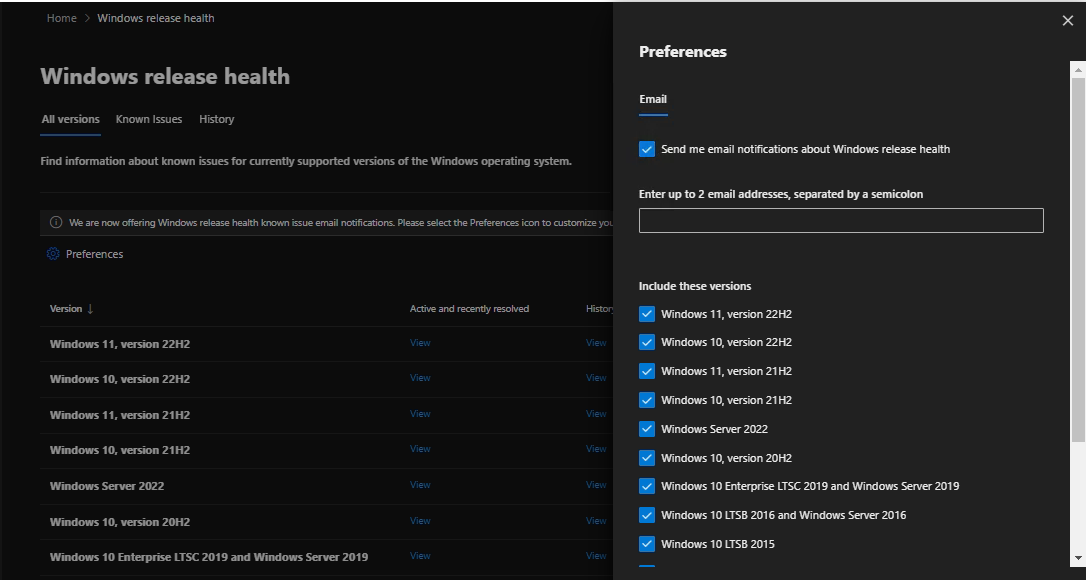Click Preferences link label
1086x580 pixels.
coord(95,254)
